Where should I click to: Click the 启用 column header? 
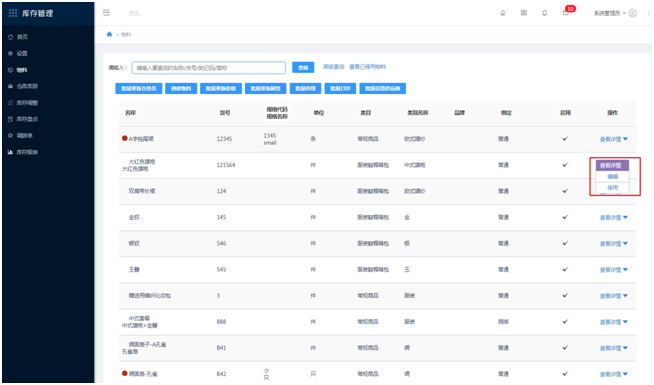566,113
